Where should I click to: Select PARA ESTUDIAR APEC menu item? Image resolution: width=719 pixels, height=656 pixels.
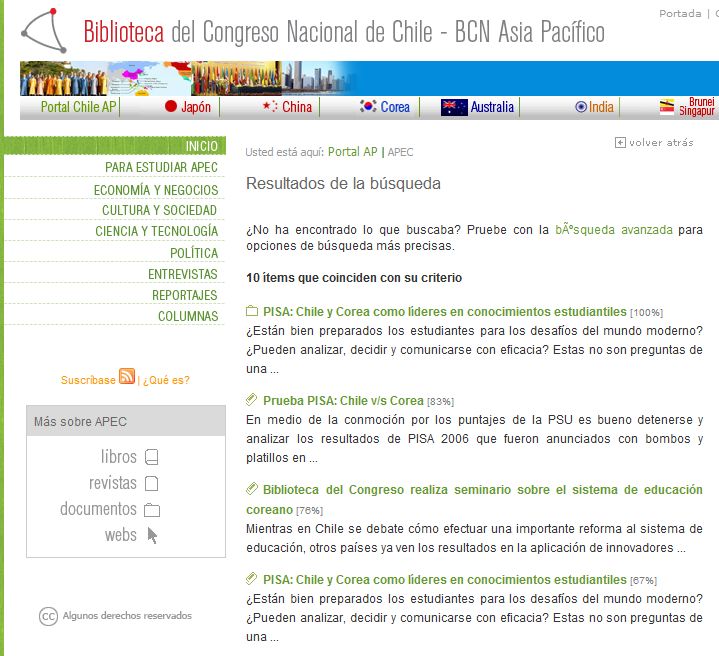click(161, 167)
